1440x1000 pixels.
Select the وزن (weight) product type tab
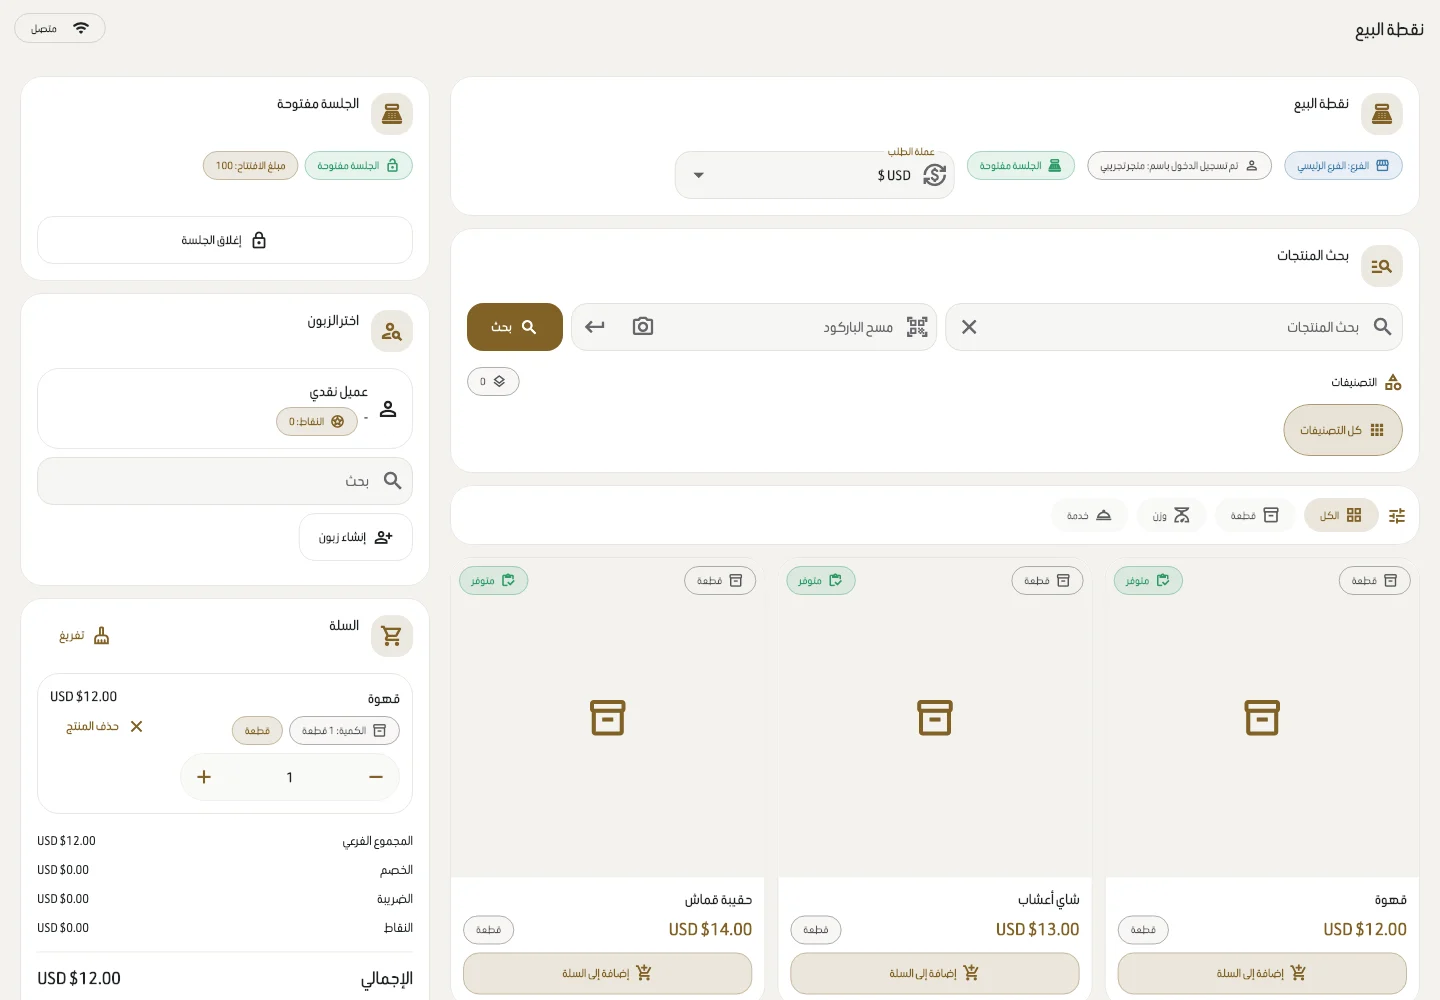click(1171, 516)
